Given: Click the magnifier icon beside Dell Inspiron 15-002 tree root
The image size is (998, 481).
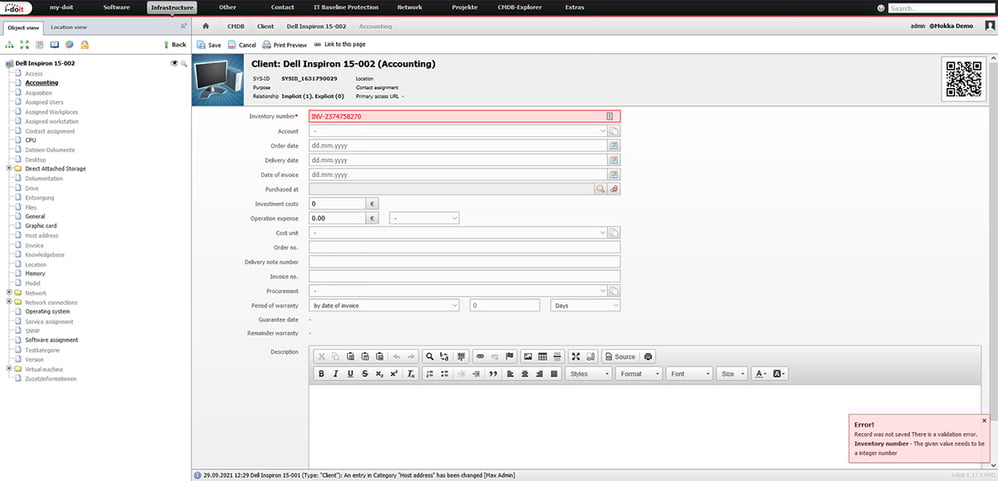Looking at the screenshot, I should tap(184, 64).
